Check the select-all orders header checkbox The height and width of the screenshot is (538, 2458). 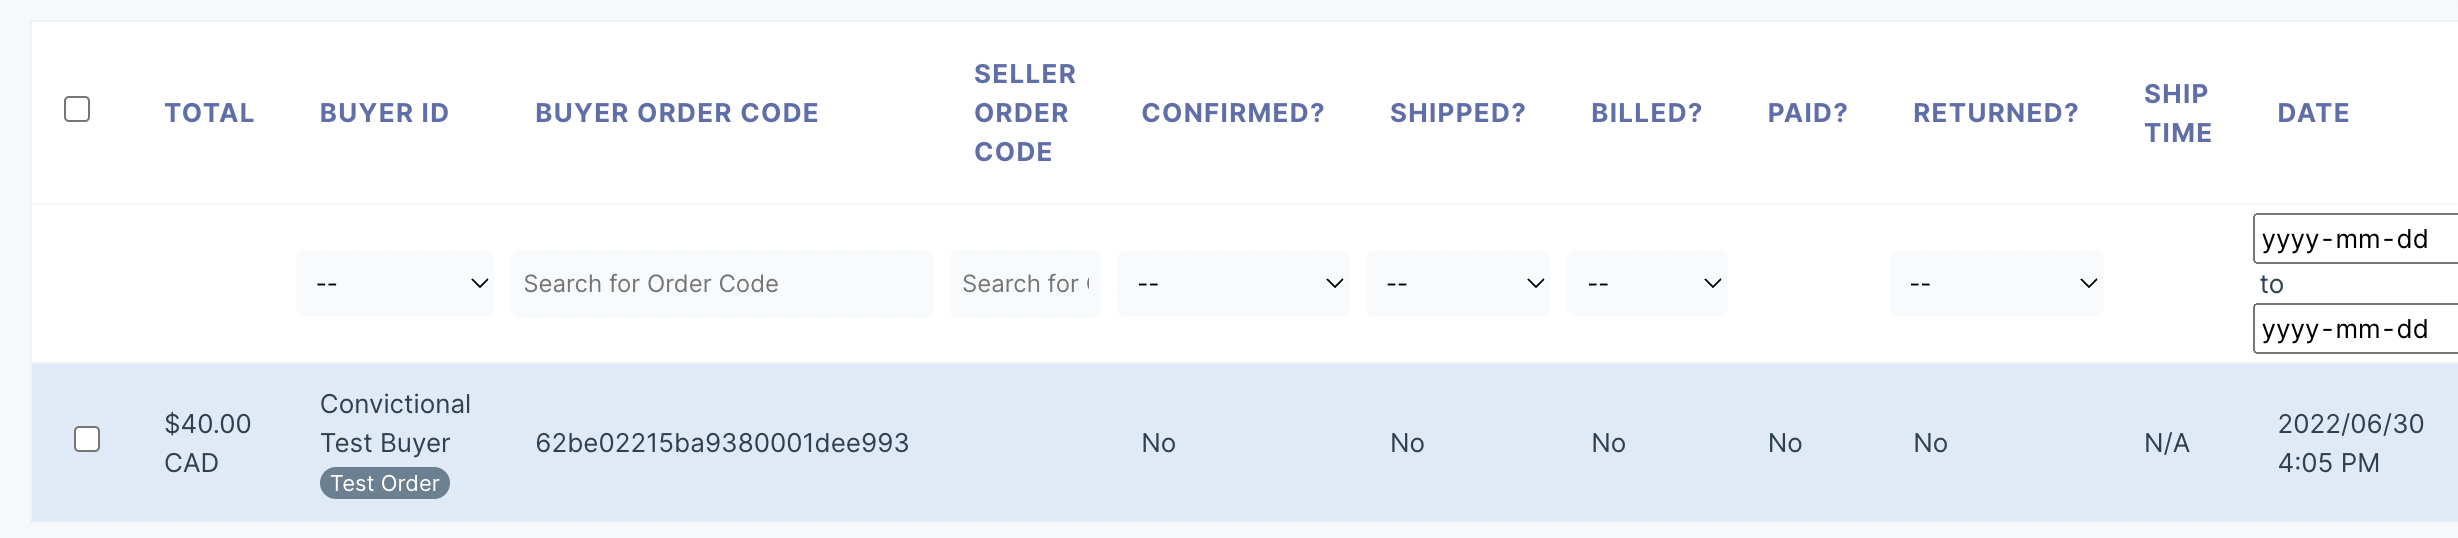(x=77, y=109)
